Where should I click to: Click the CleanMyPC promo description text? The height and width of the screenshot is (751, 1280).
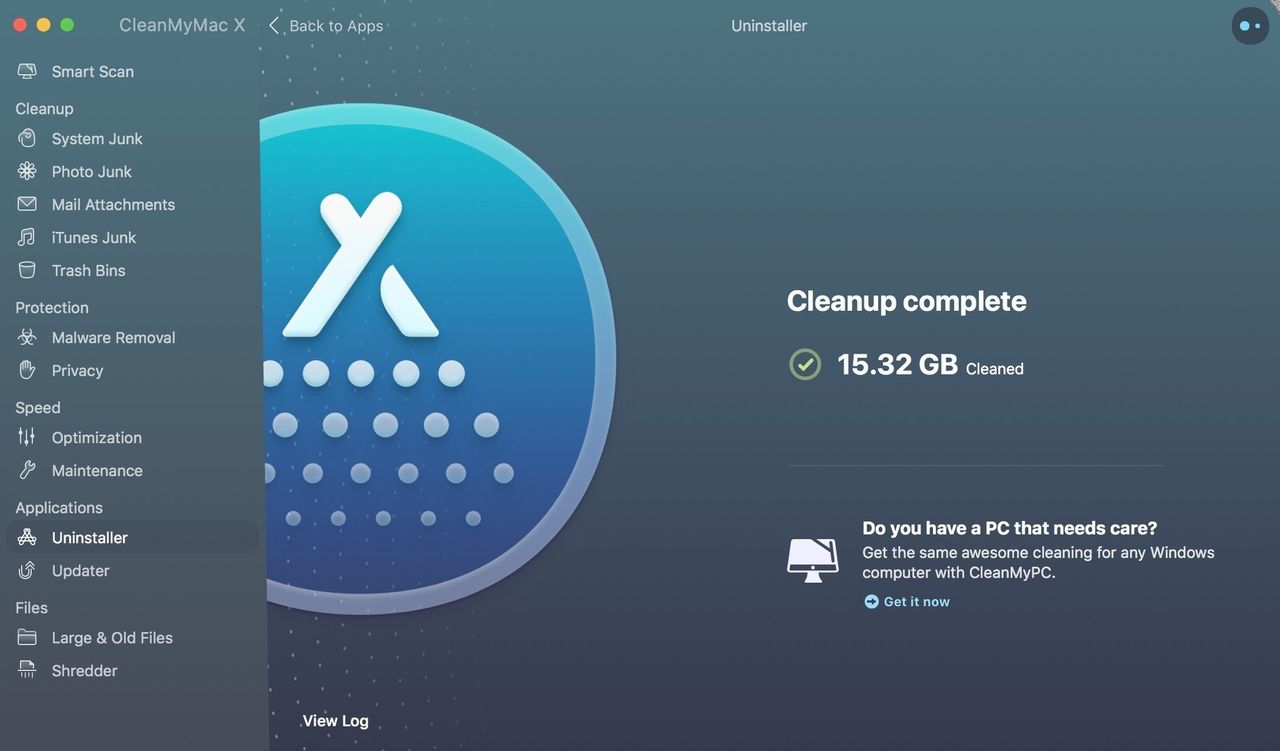pyautogui.click(x=1038, y=562)
